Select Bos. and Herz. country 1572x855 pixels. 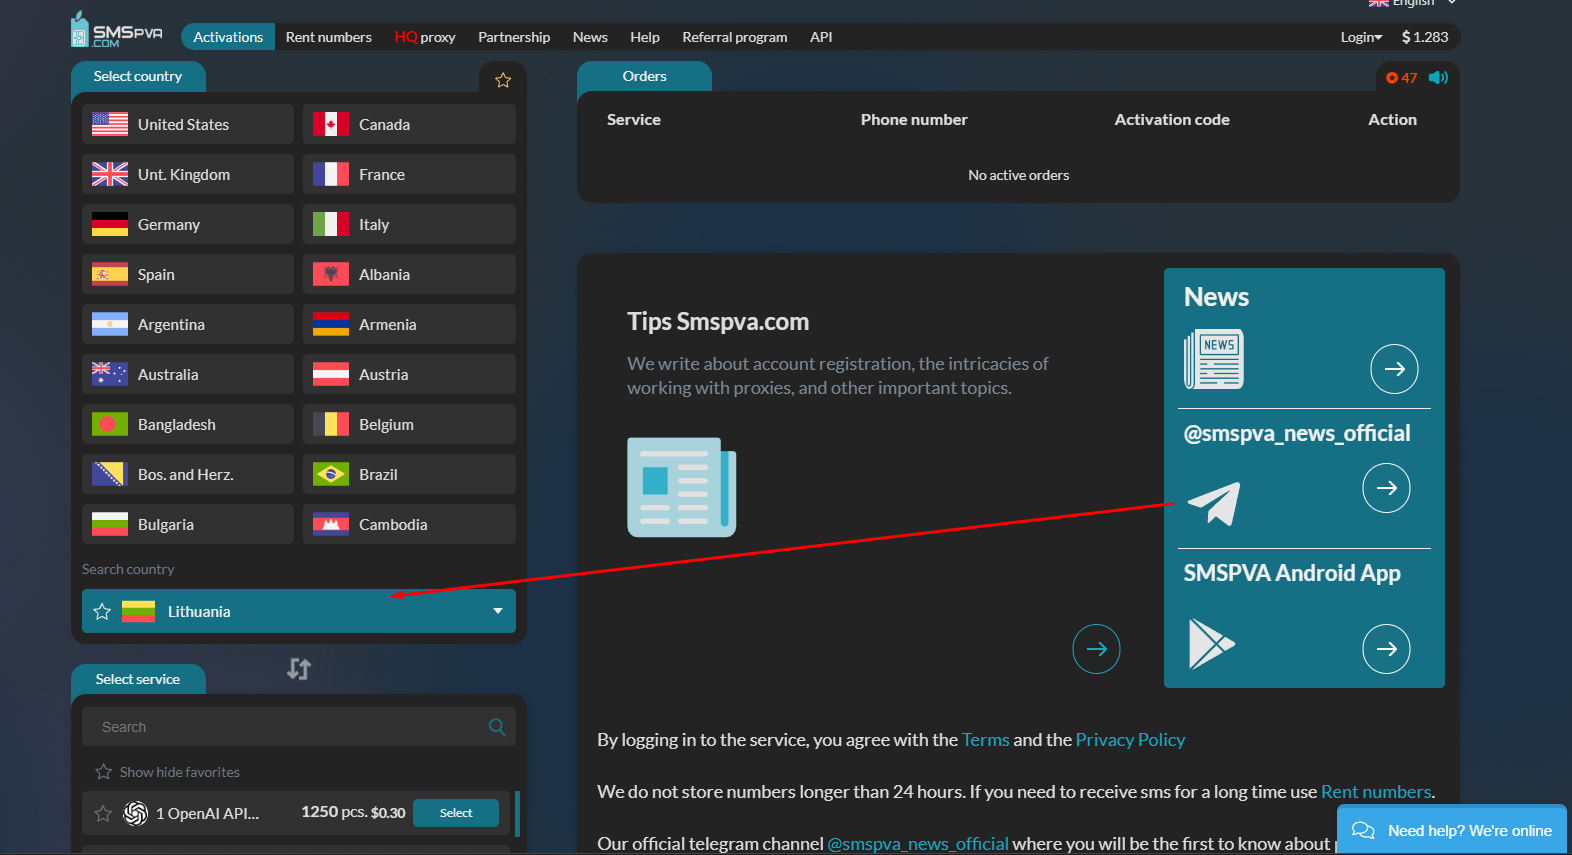pyautogui.click(x=188, y=474)
